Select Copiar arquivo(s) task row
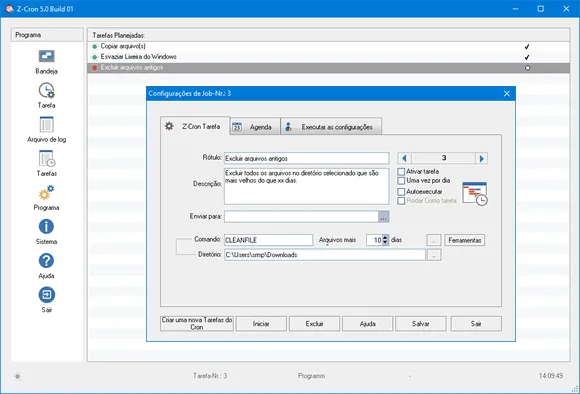The height and width of the screenshot is (394, 580). pos(328,47)
